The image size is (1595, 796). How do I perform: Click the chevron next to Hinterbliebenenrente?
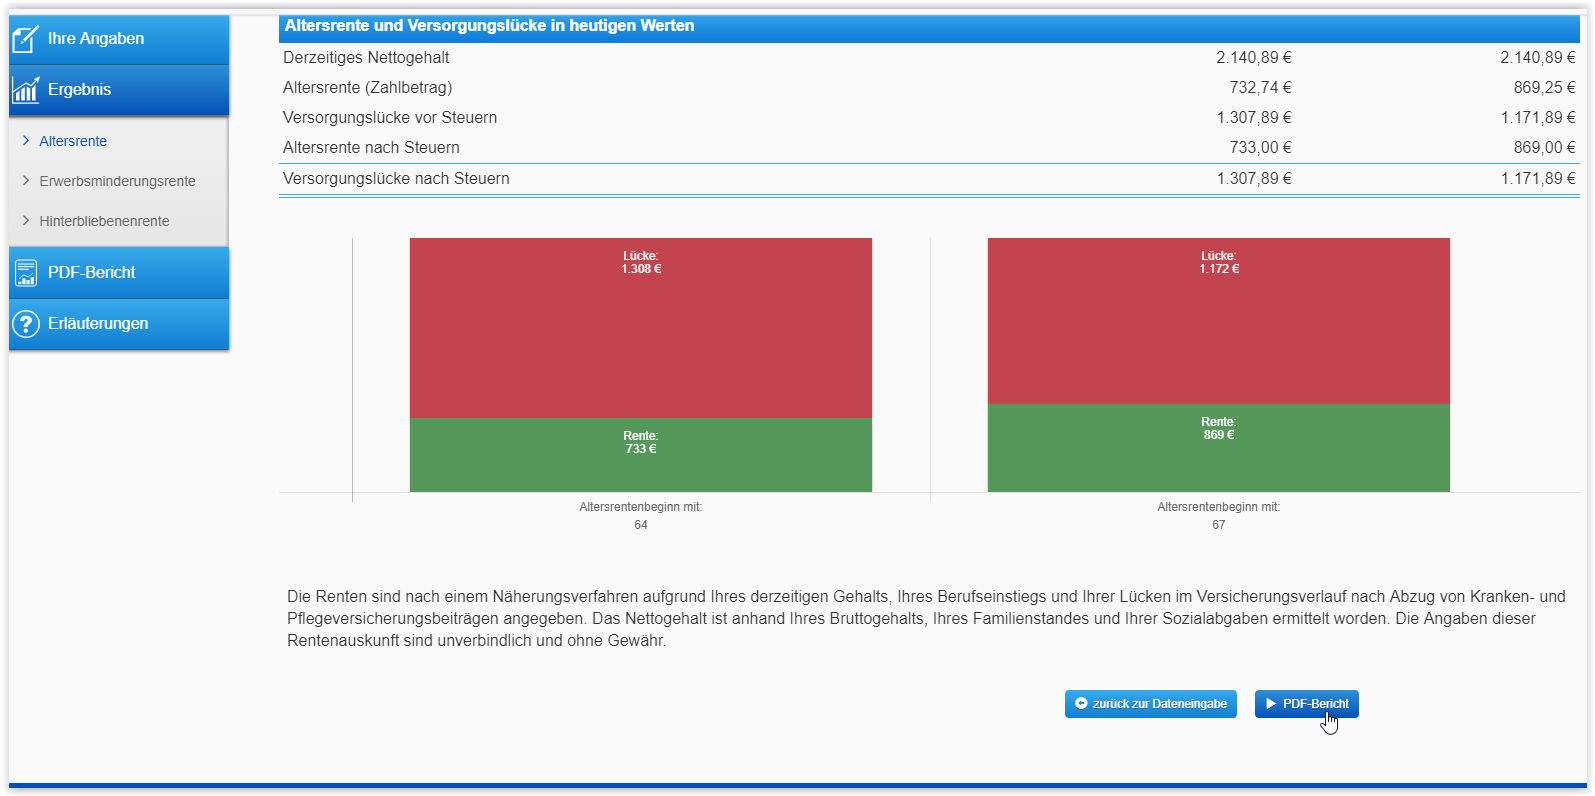click(x=26, y=221)
